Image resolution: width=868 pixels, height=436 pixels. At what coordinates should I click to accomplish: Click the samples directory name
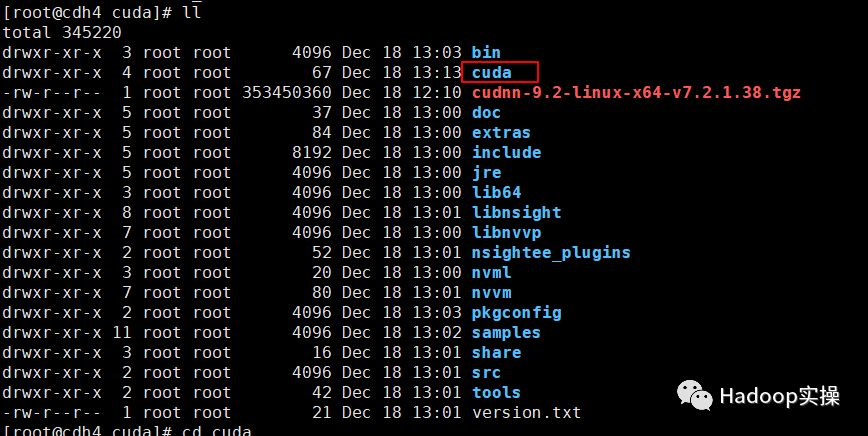[x=506, y=333]
